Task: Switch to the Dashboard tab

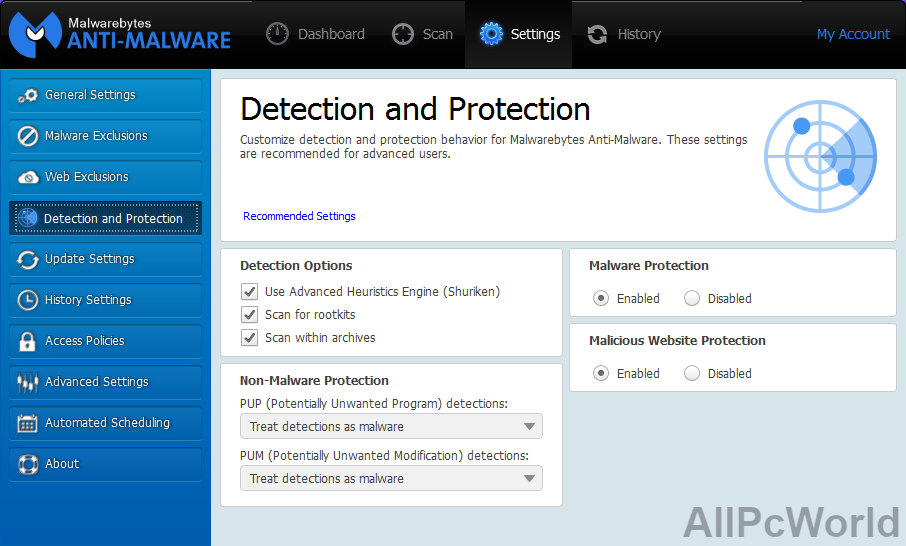Action: [x=315, y=34]
